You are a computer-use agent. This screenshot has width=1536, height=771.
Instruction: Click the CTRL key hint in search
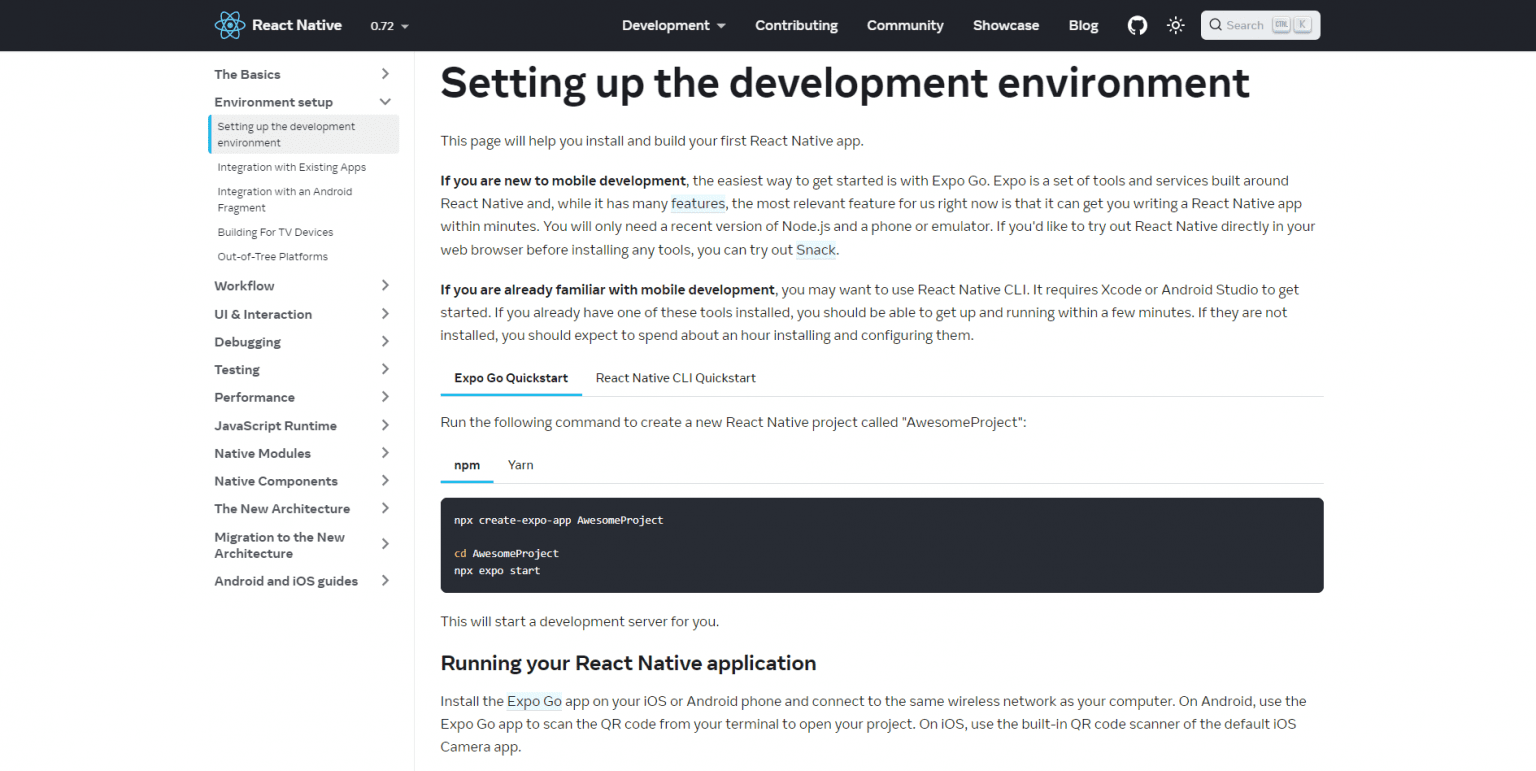[x=1283, y=24]
